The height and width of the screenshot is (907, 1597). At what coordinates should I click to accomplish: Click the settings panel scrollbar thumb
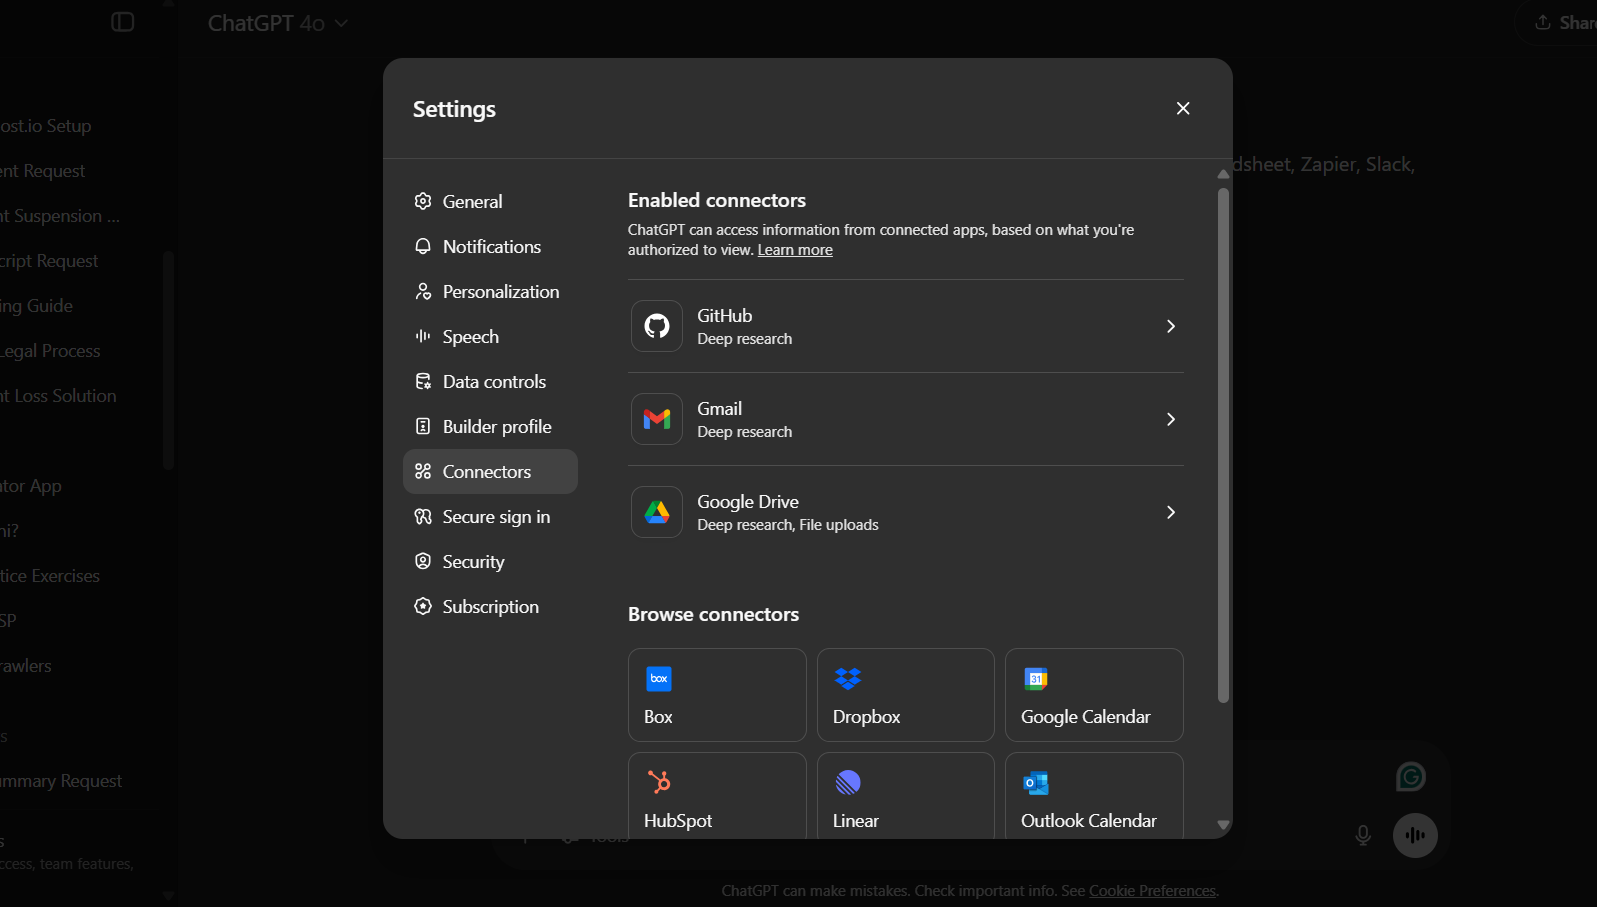(x=1223, y=445)
